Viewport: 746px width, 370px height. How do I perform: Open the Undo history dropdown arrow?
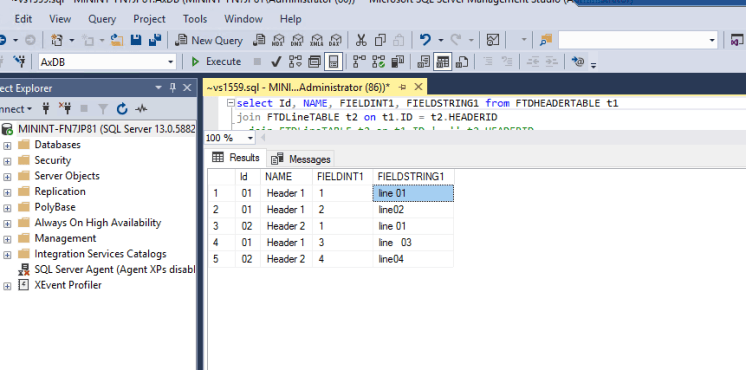(441, 40)
